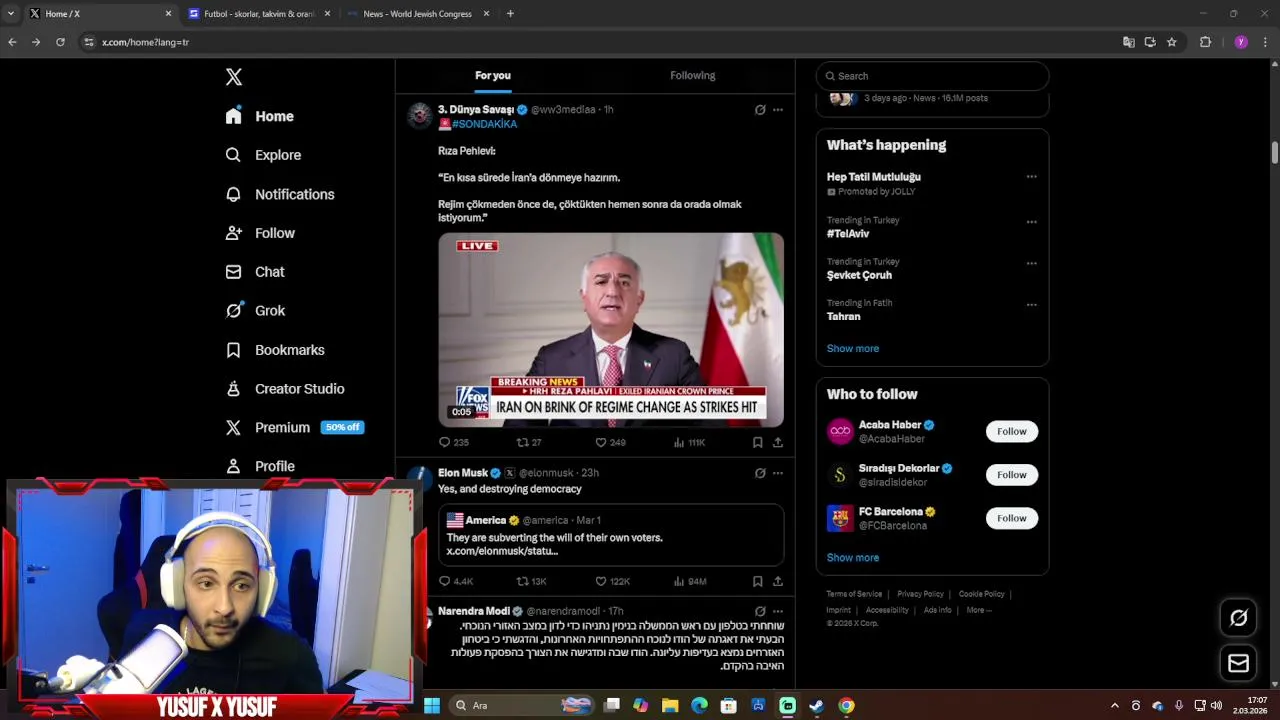Screen dimensions: 1280x720
Task: Open Steam from the taskbar
Action: pos(817,705)
